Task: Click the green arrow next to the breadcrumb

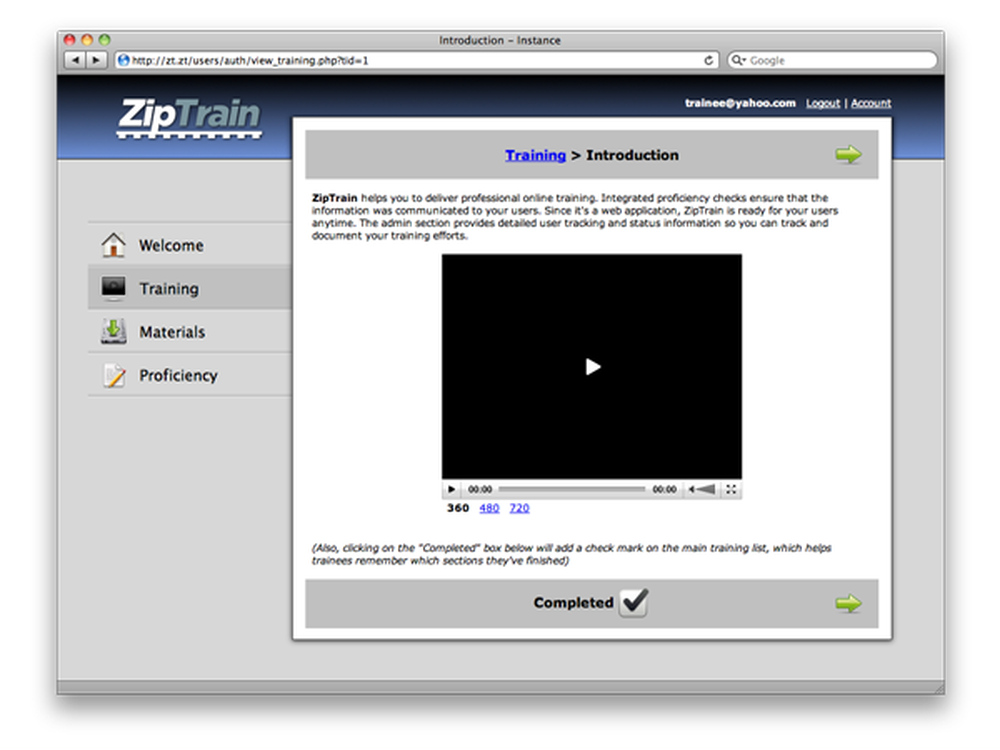Action: click(849, 153)
